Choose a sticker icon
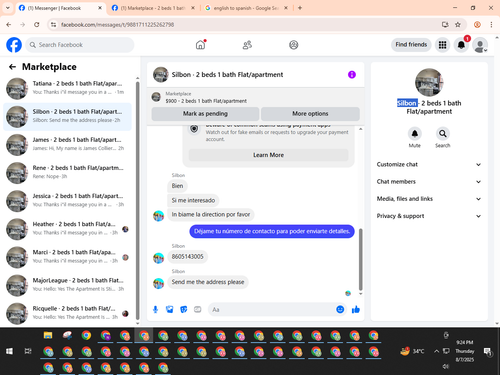Image resolution: width=500 pixels, height=375 pixels. click(x=184, y=310)
